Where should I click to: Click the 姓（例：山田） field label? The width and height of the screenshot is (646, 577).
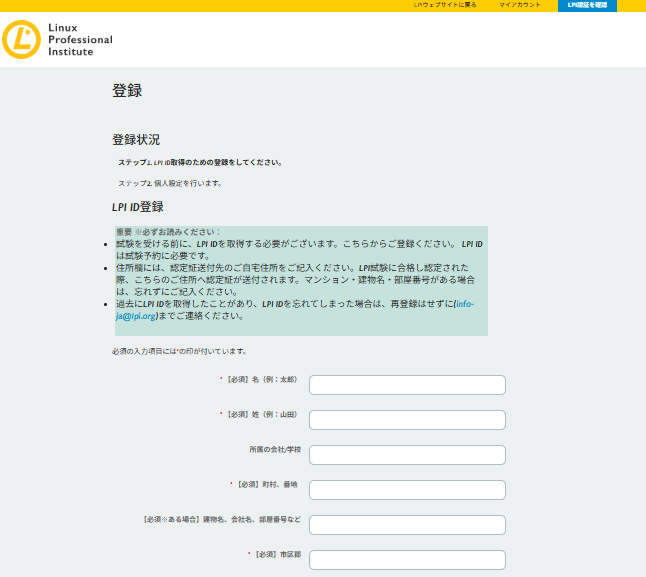pyautogui.click(x=260, y=414)
